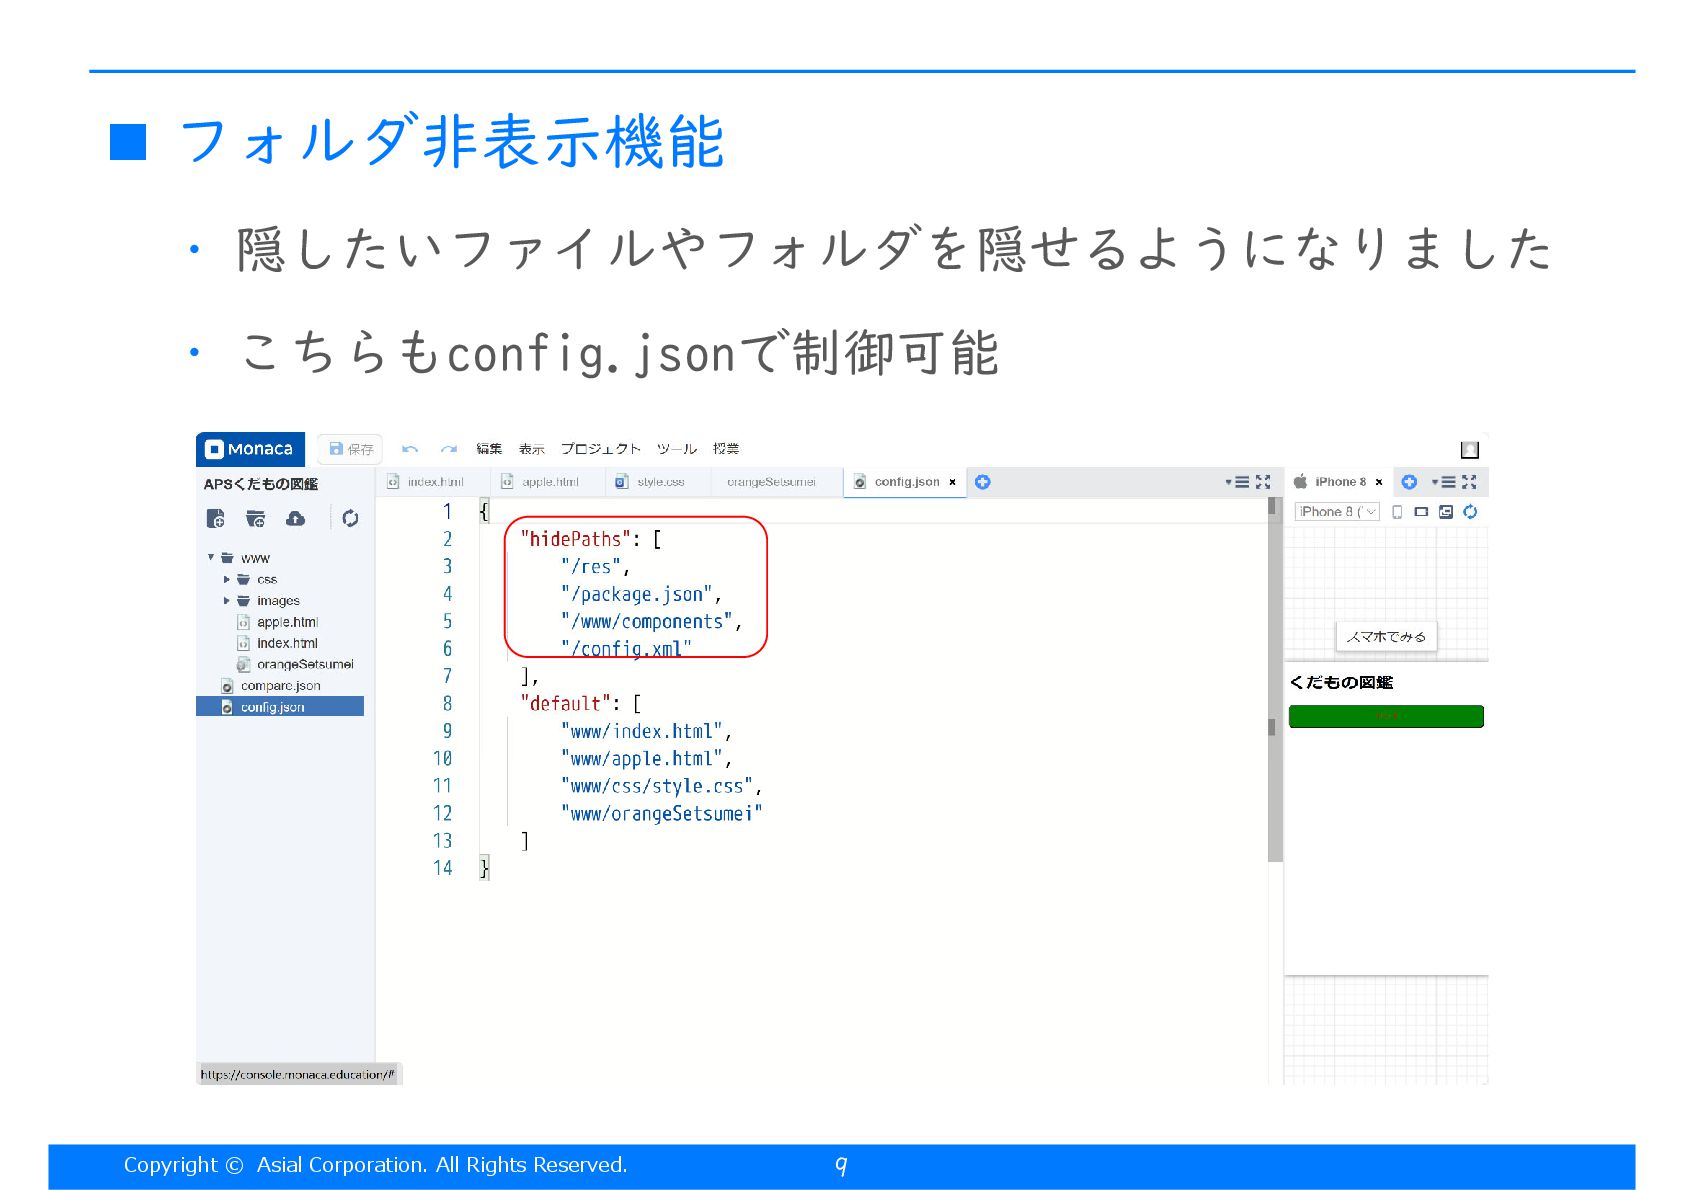Image resolution: width=1684 pixels, height=1190 pixels.
Task: Click the vertical scrollbar of the code editor
Action: [x=1274, y=680]
